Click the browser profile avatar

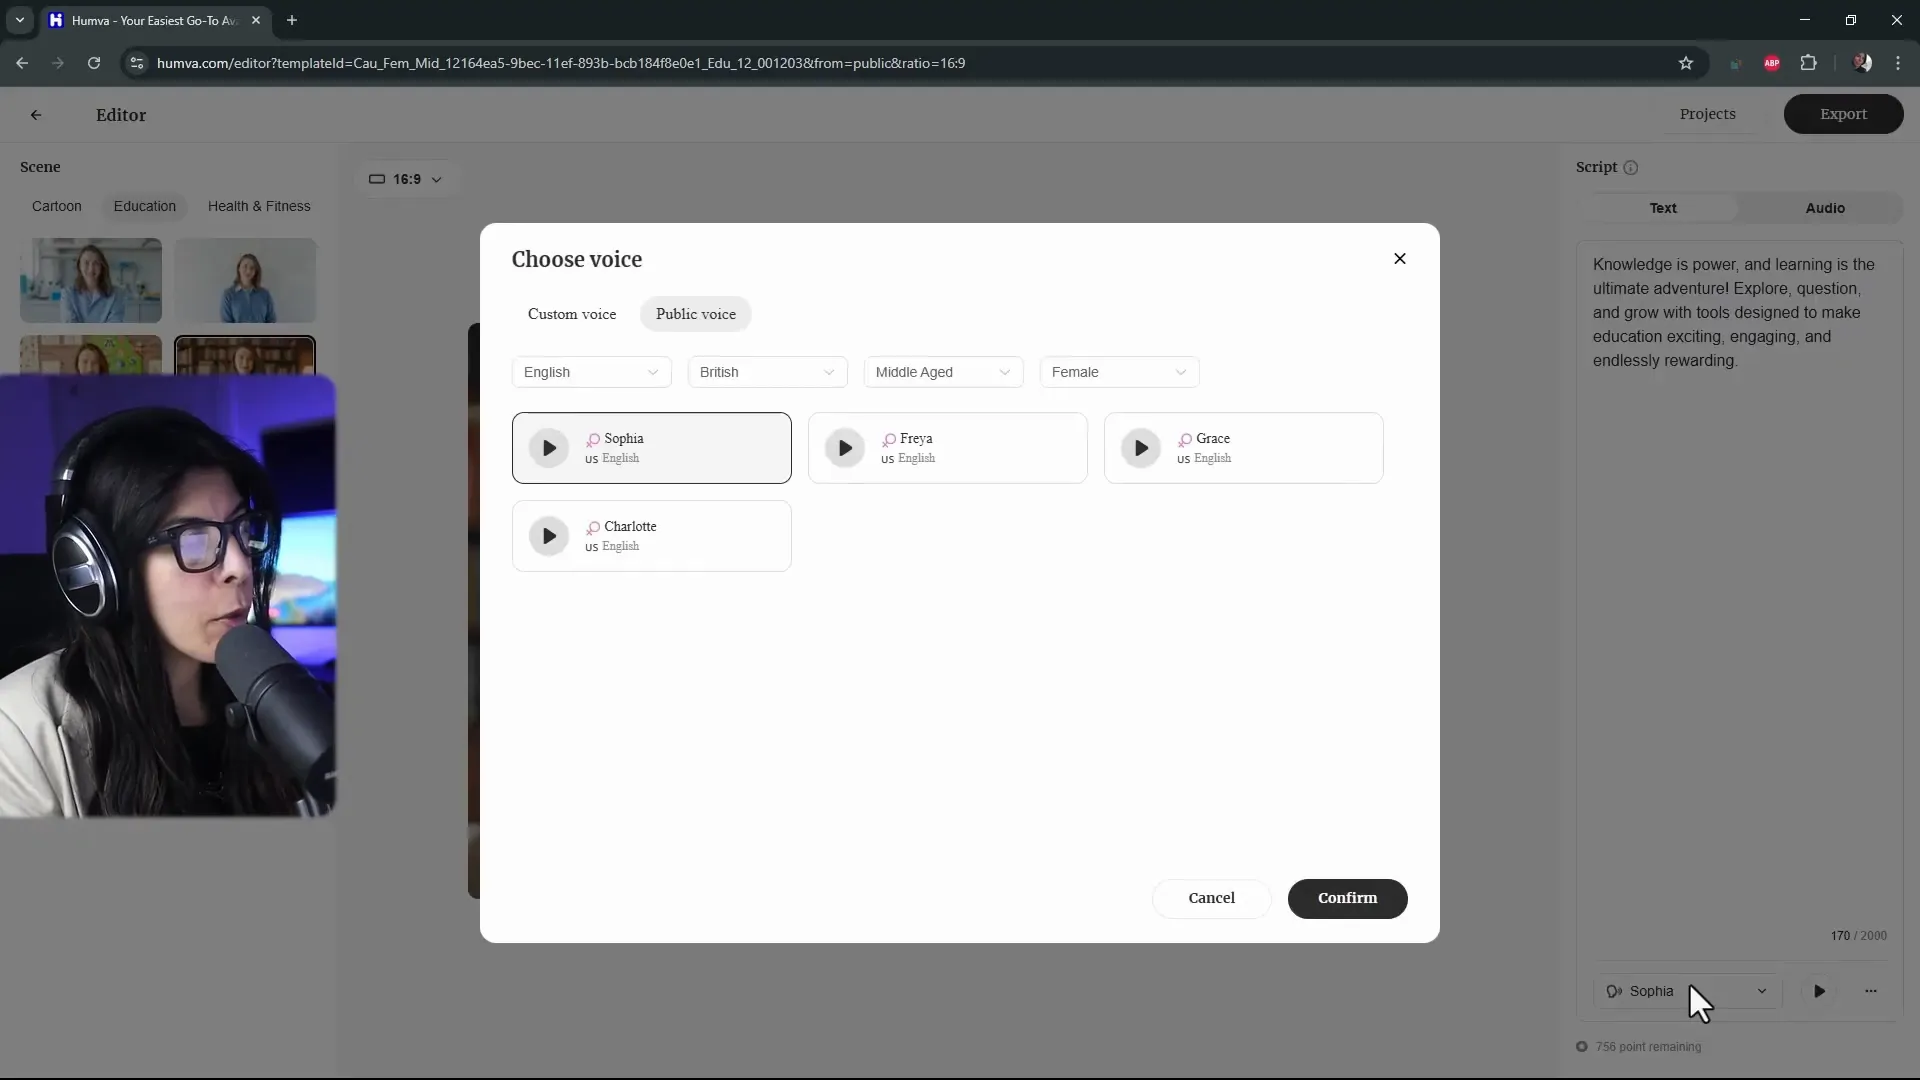tap(1862, 63)
